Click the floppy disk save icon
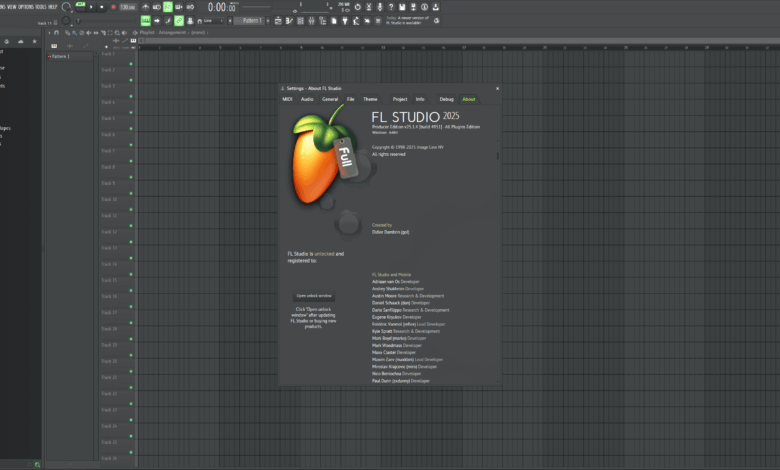Viewport: 780px width, 470px height. pyautogui.click(x=402, y=7)
